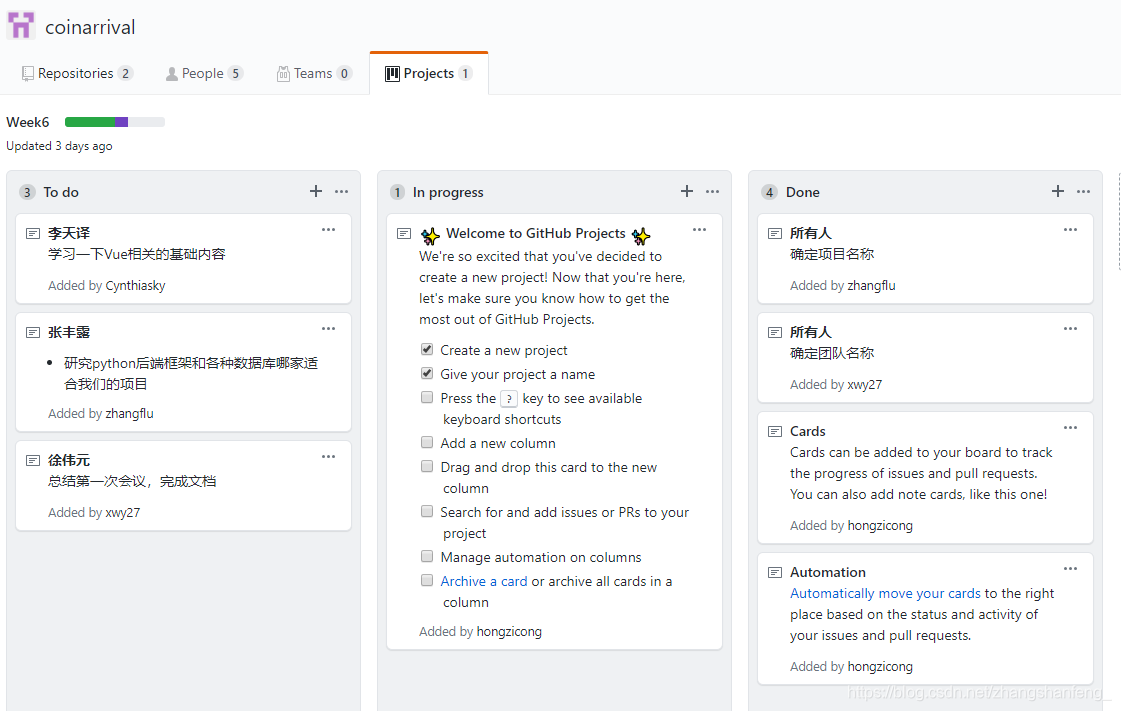The width and height of the screenshot is (1121, 711).
Task: Click the Week6 progress bar
Action: [x=114, y=122]
